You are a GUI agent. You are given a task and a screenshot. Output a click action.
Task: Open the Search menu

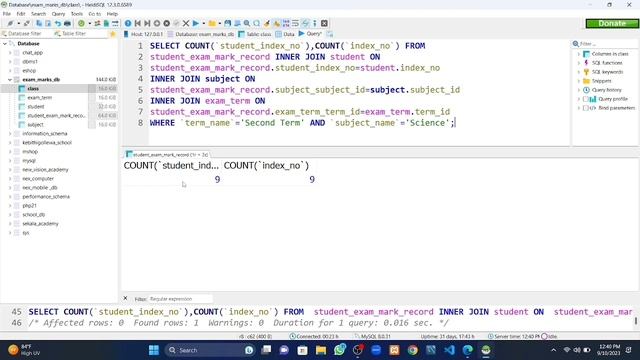tap(38, 14)
